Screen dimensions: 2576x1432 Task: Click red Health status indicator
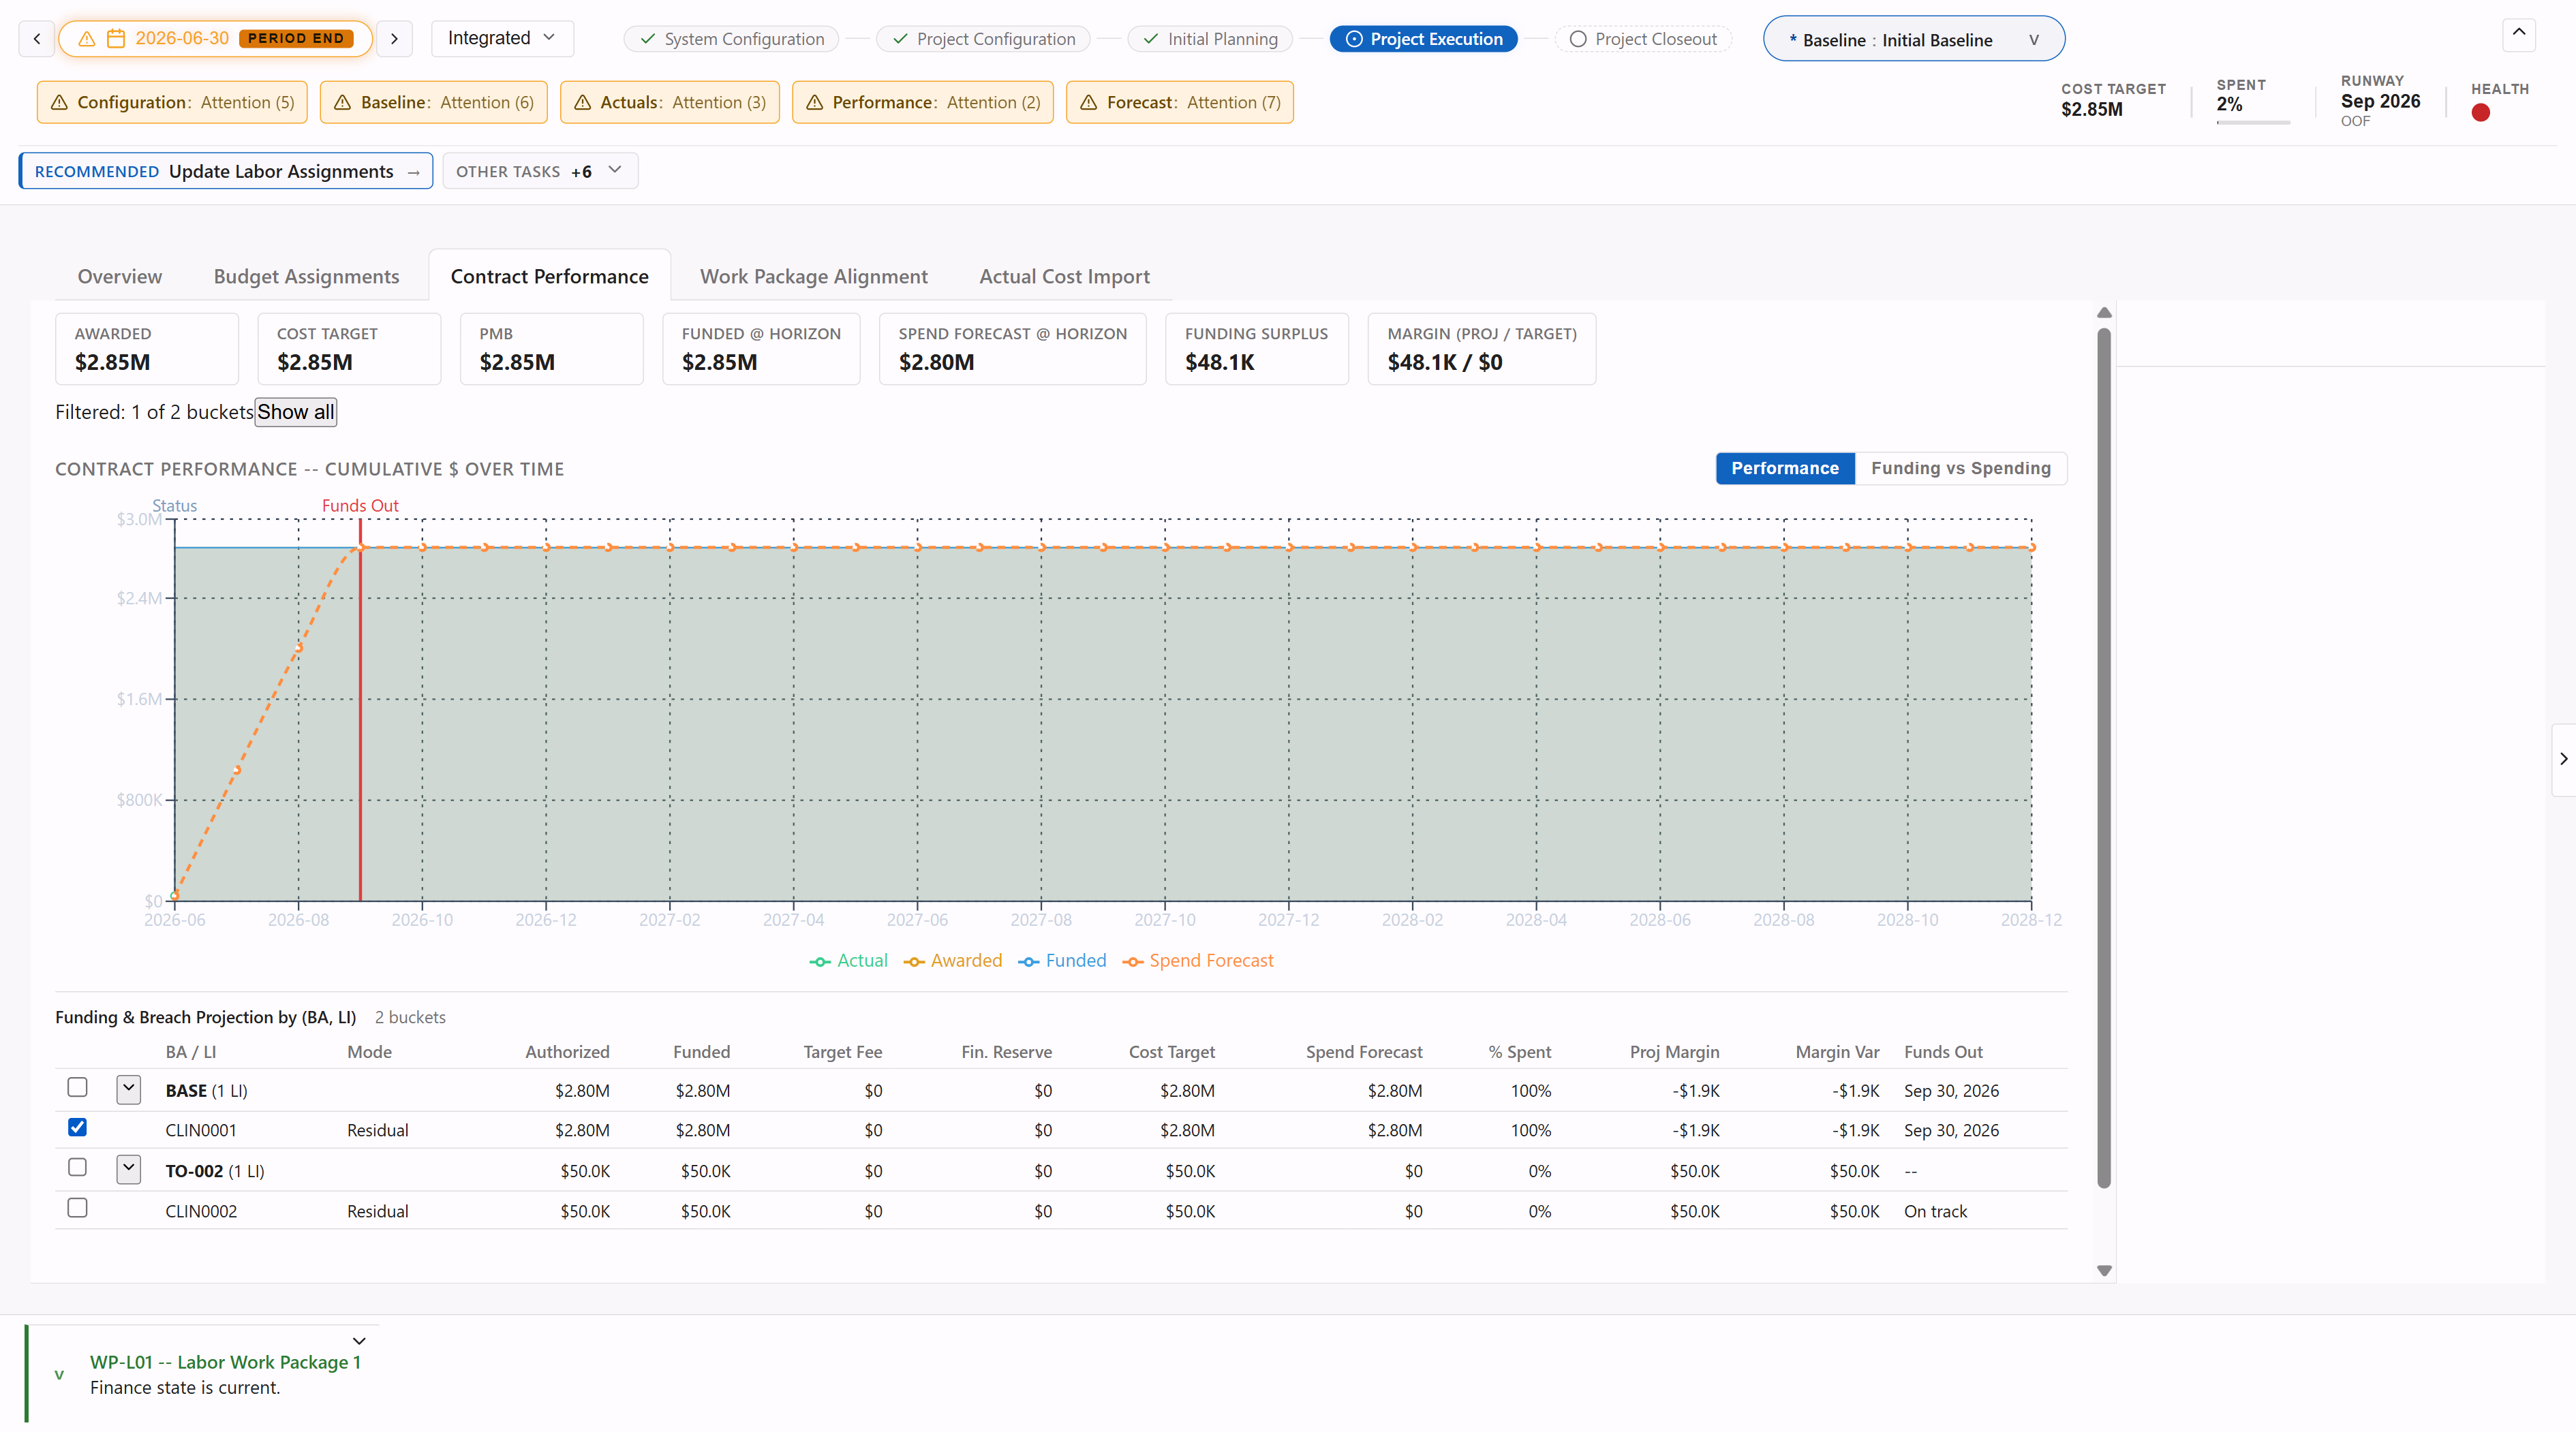pos(2480,113)
